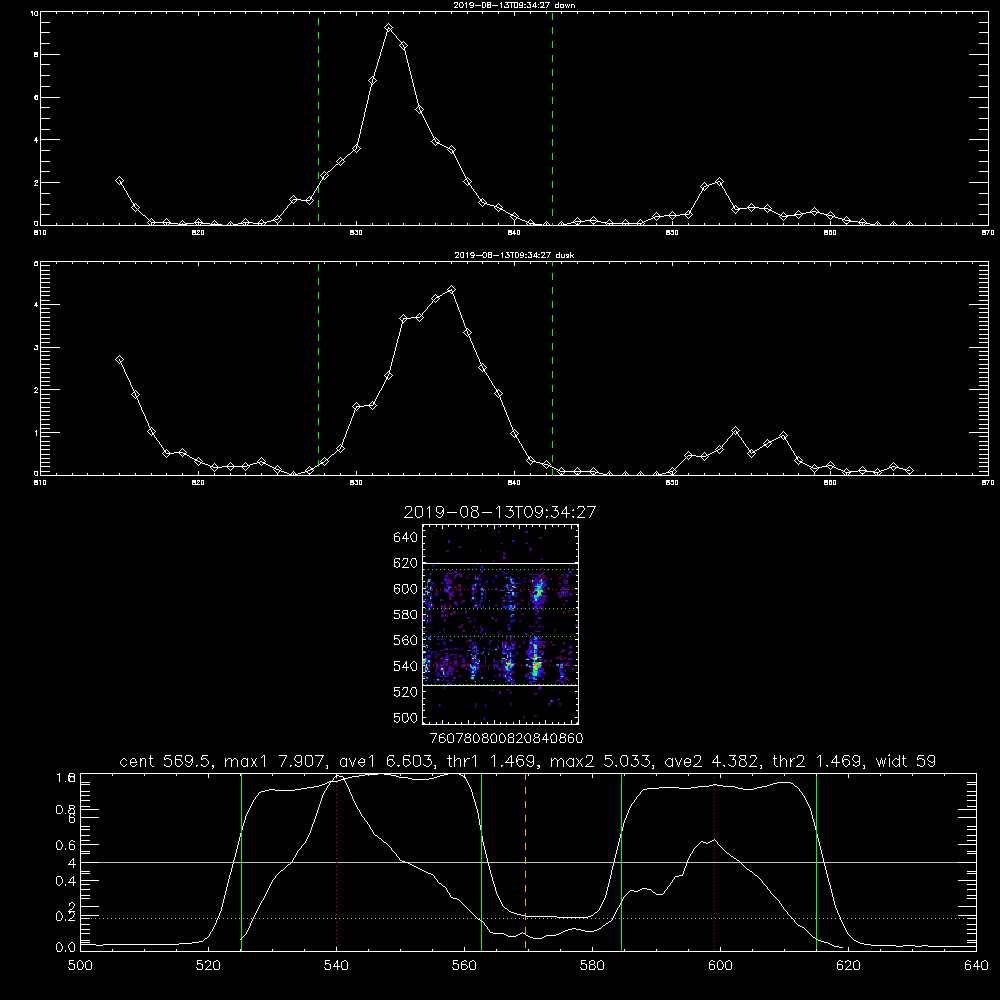Select the small peak diamond near 854 in dusk plot
The image size is (1000, 1000).
pos(735,431)
